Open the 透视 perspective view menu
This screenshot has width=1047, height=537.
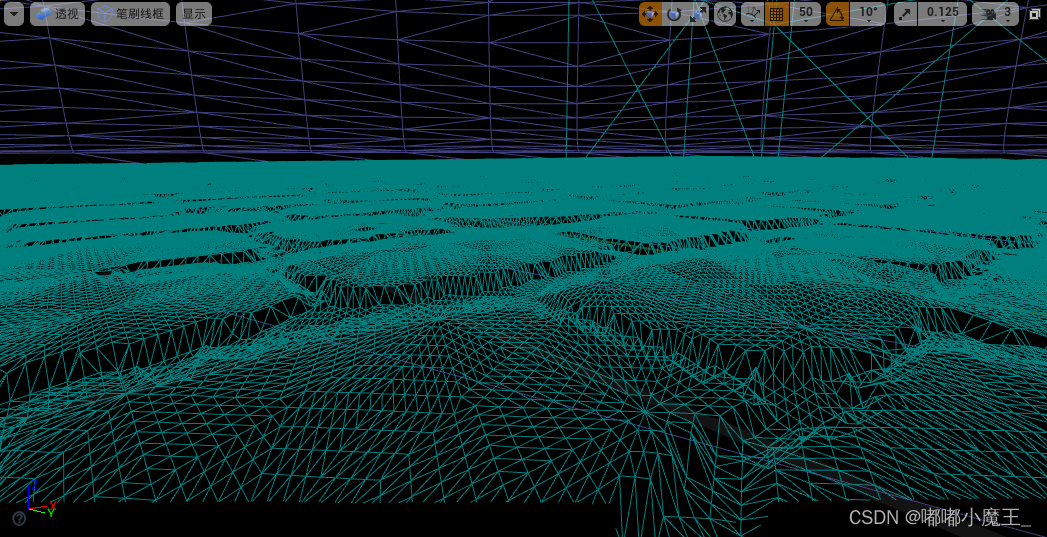(57, 14)
